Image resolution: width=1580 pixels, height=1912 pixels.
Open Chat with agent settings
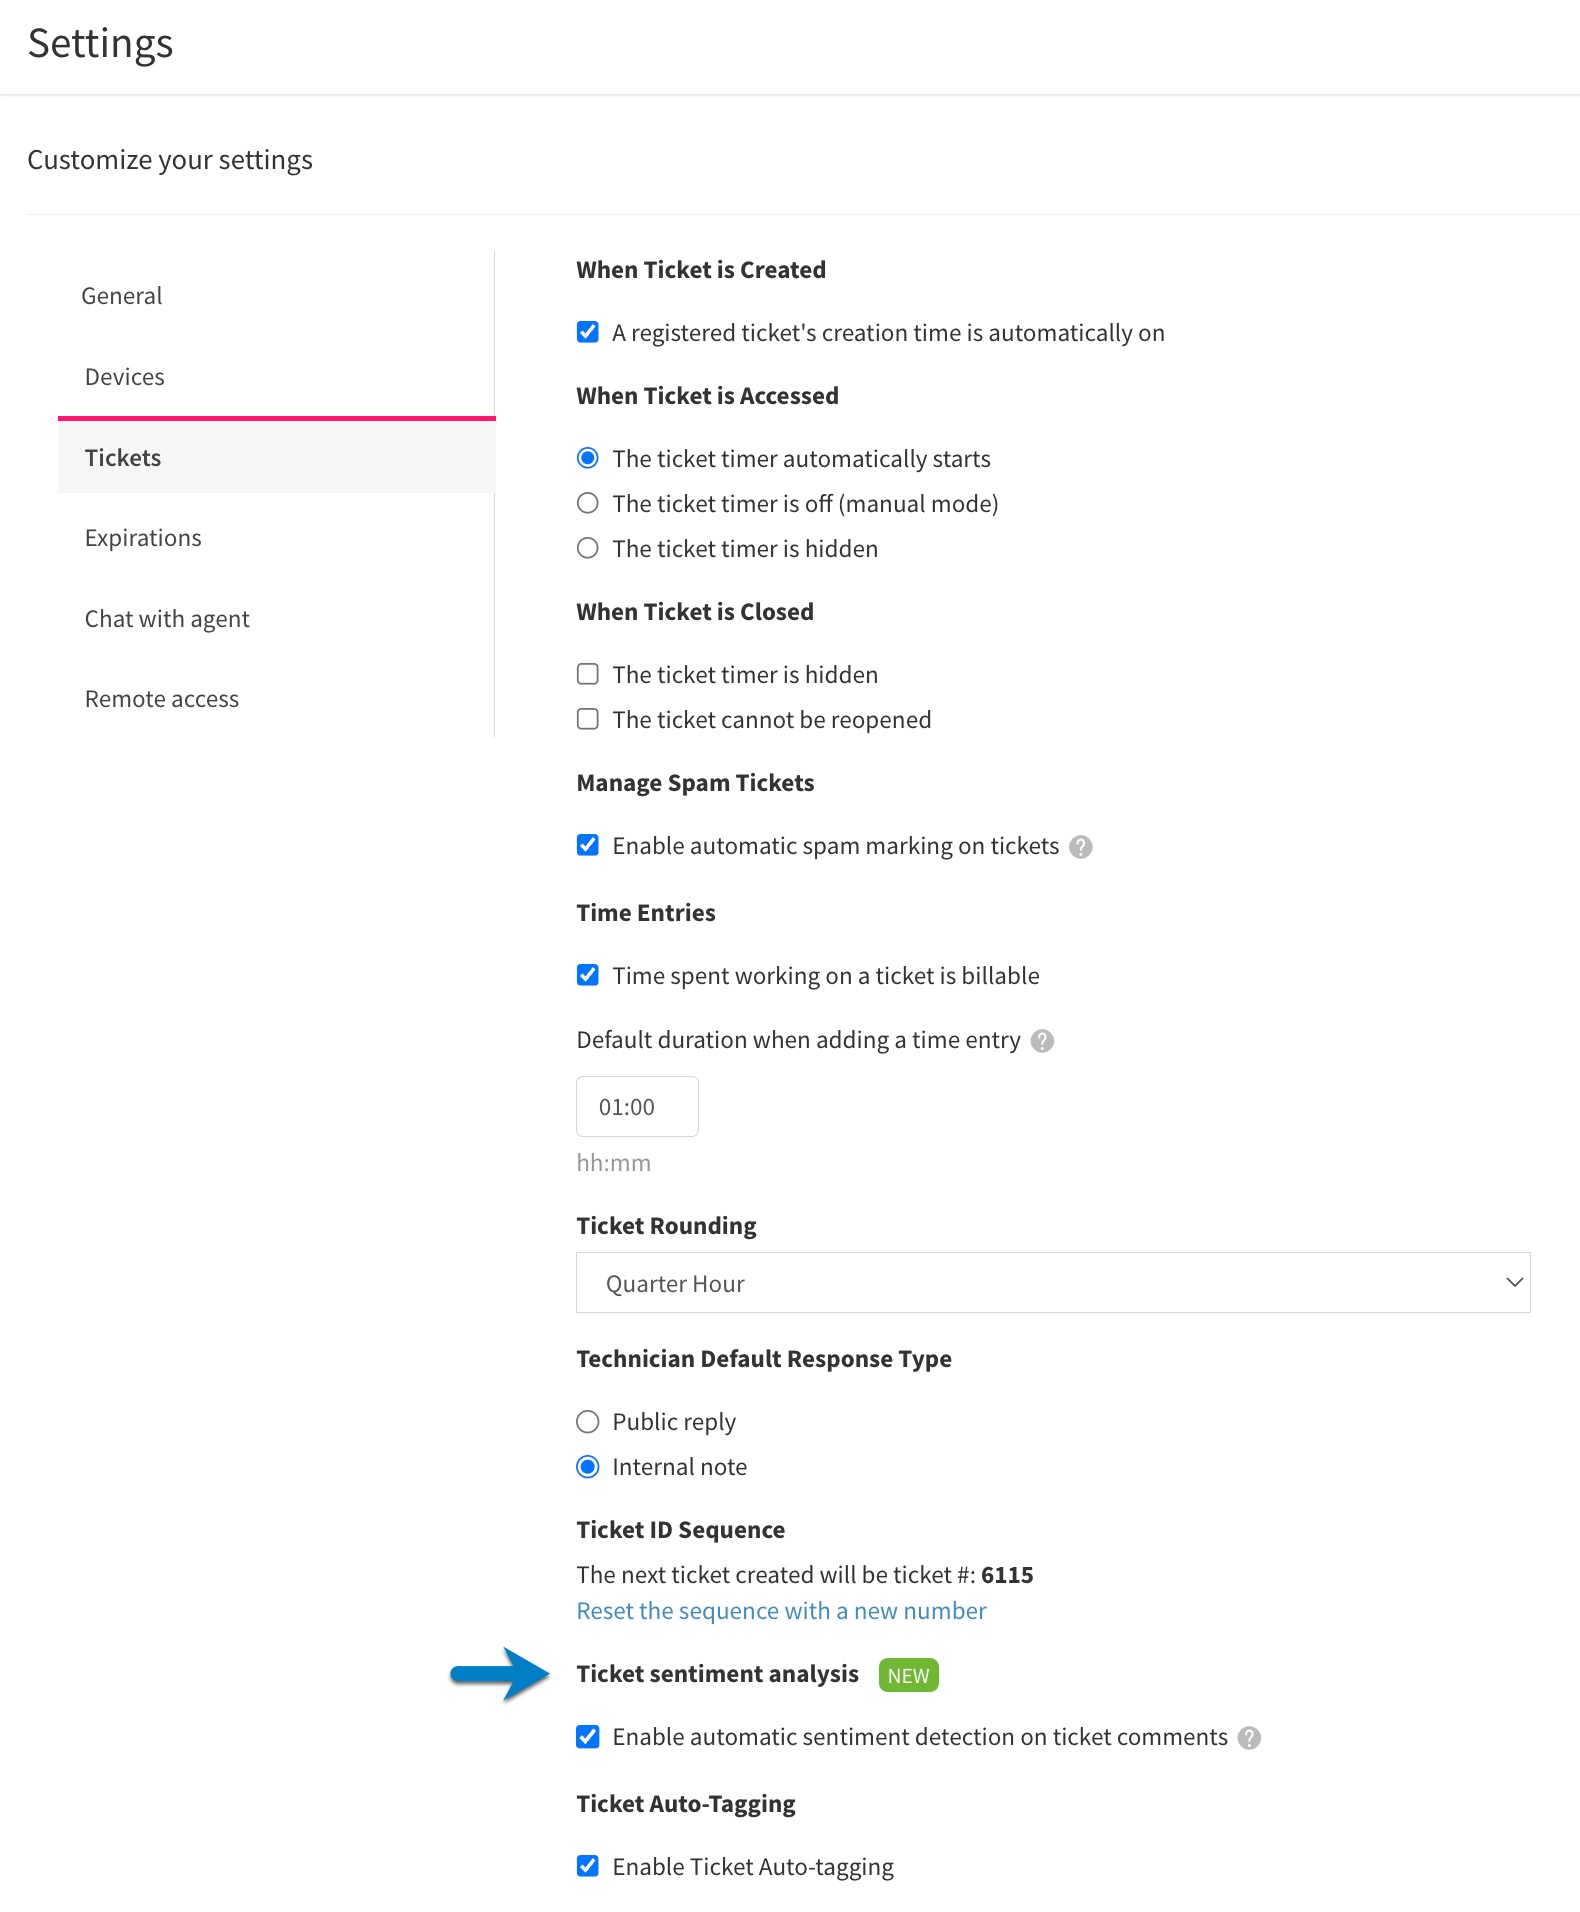point(167,619)
